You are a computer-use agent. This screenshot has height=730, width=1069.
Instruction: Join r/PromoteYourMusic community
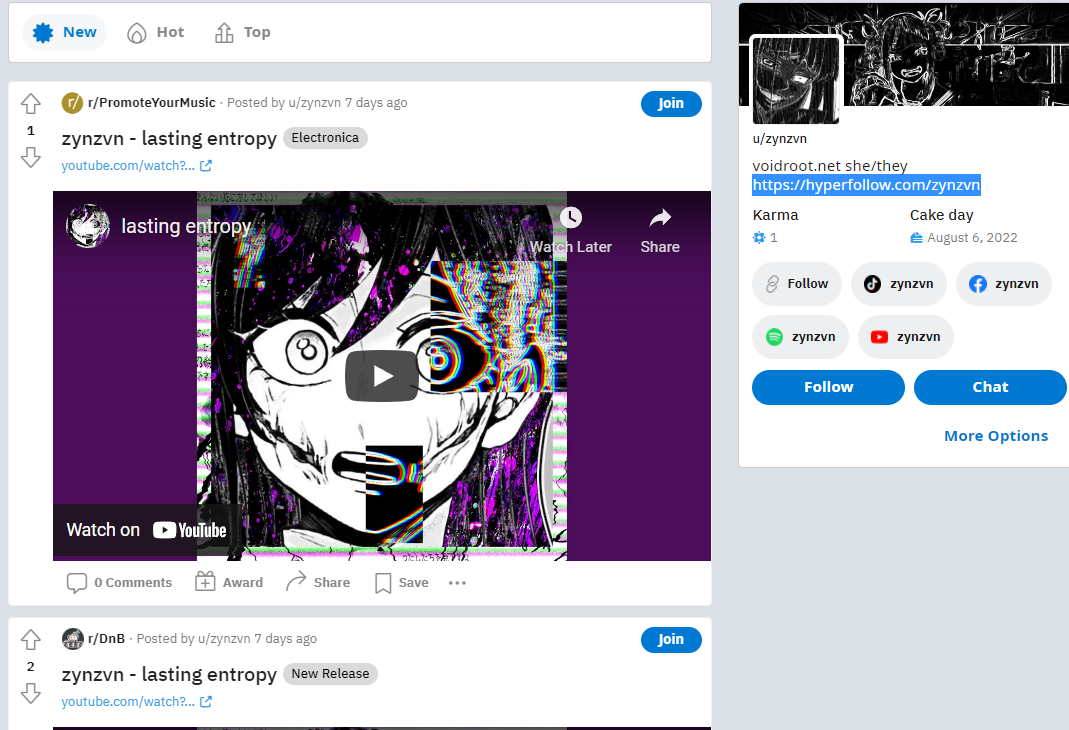[x=671, y=104]
